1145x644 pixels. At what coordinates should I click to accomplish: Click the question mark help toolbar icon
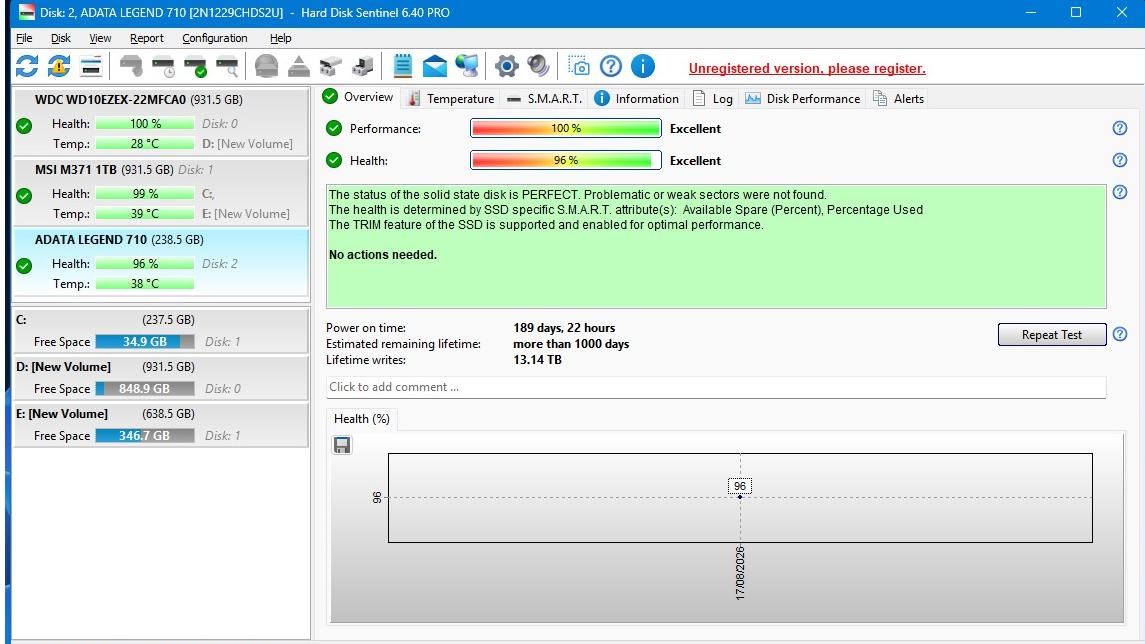pyautogui.click(x=610, y=66)
